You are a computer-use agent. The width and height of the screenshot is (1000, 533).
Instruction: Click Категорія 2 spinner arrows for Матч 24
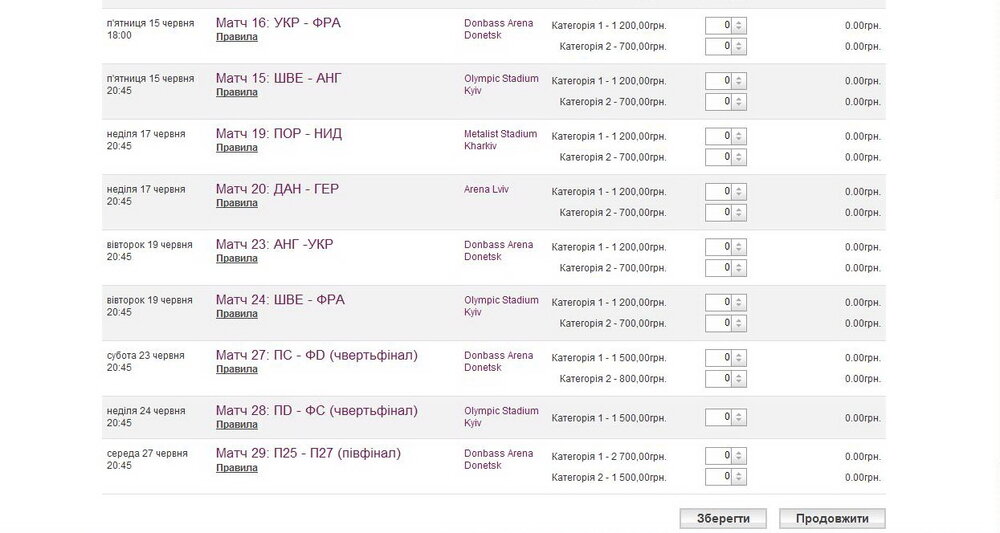click(x=739, y=324)
